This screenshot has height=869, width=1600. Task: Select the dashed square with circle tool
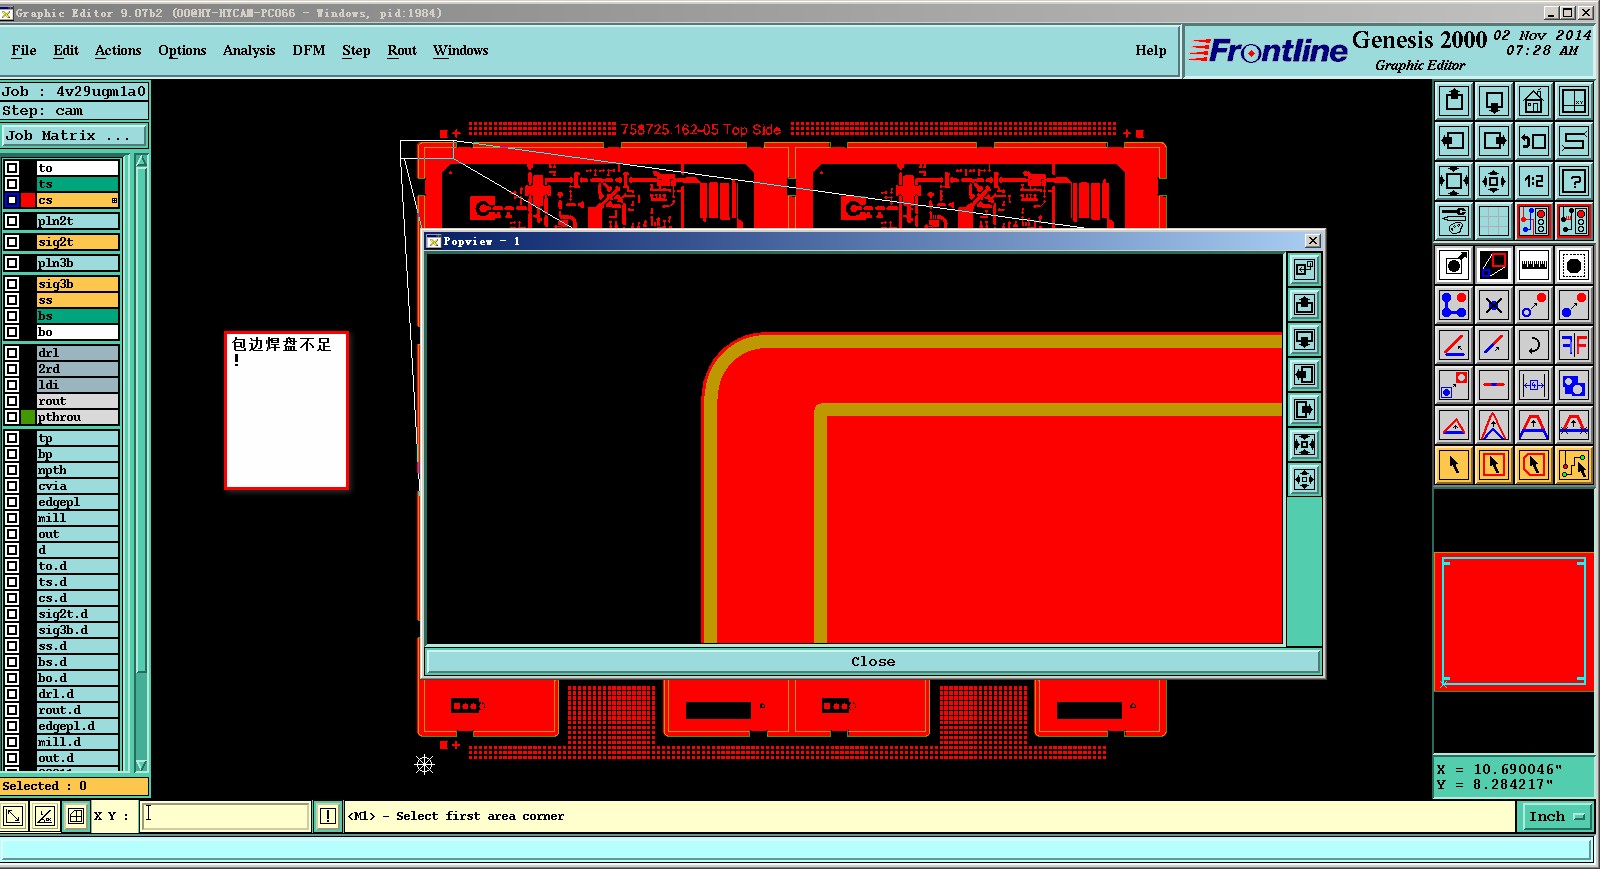pos(1574,265)
